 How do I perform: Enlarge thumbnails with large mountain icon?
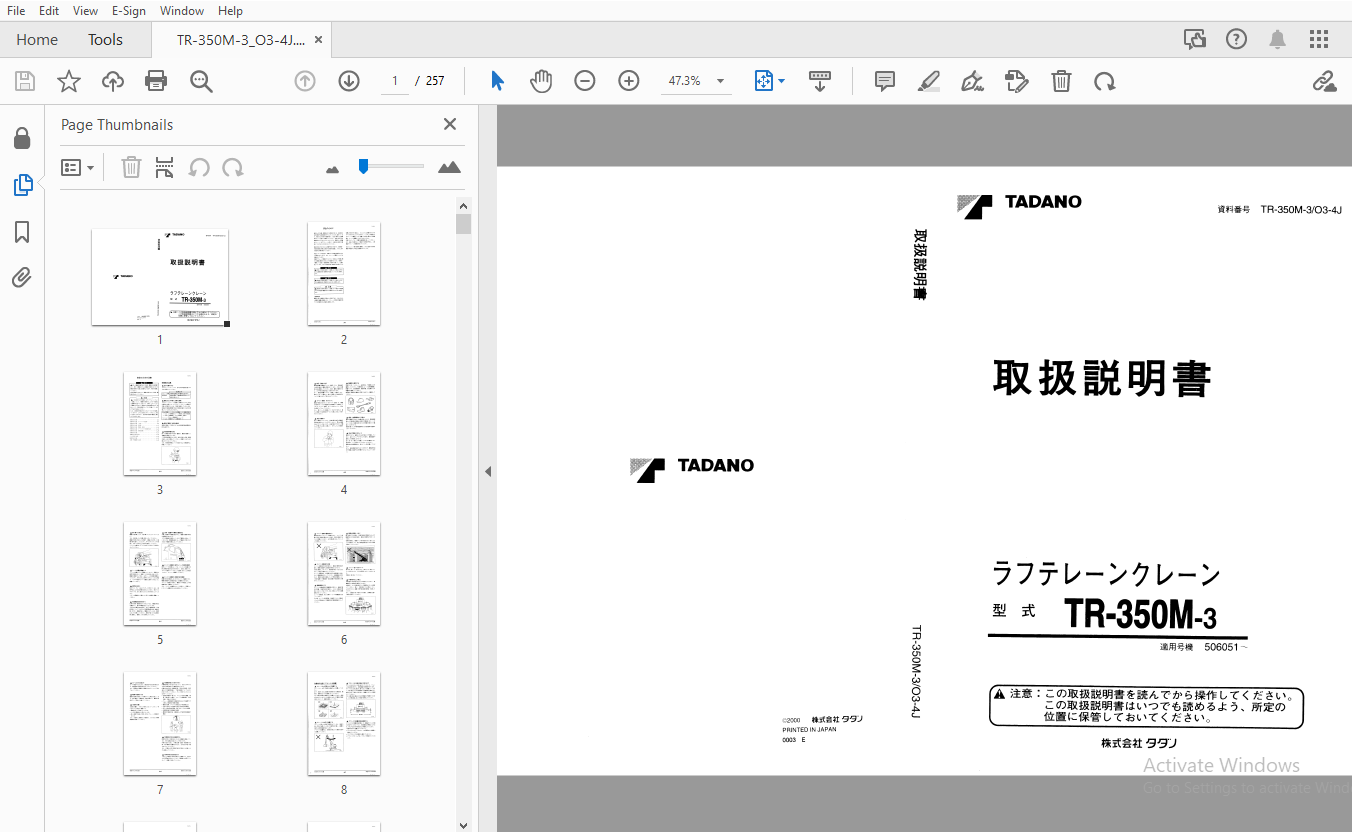450,167
